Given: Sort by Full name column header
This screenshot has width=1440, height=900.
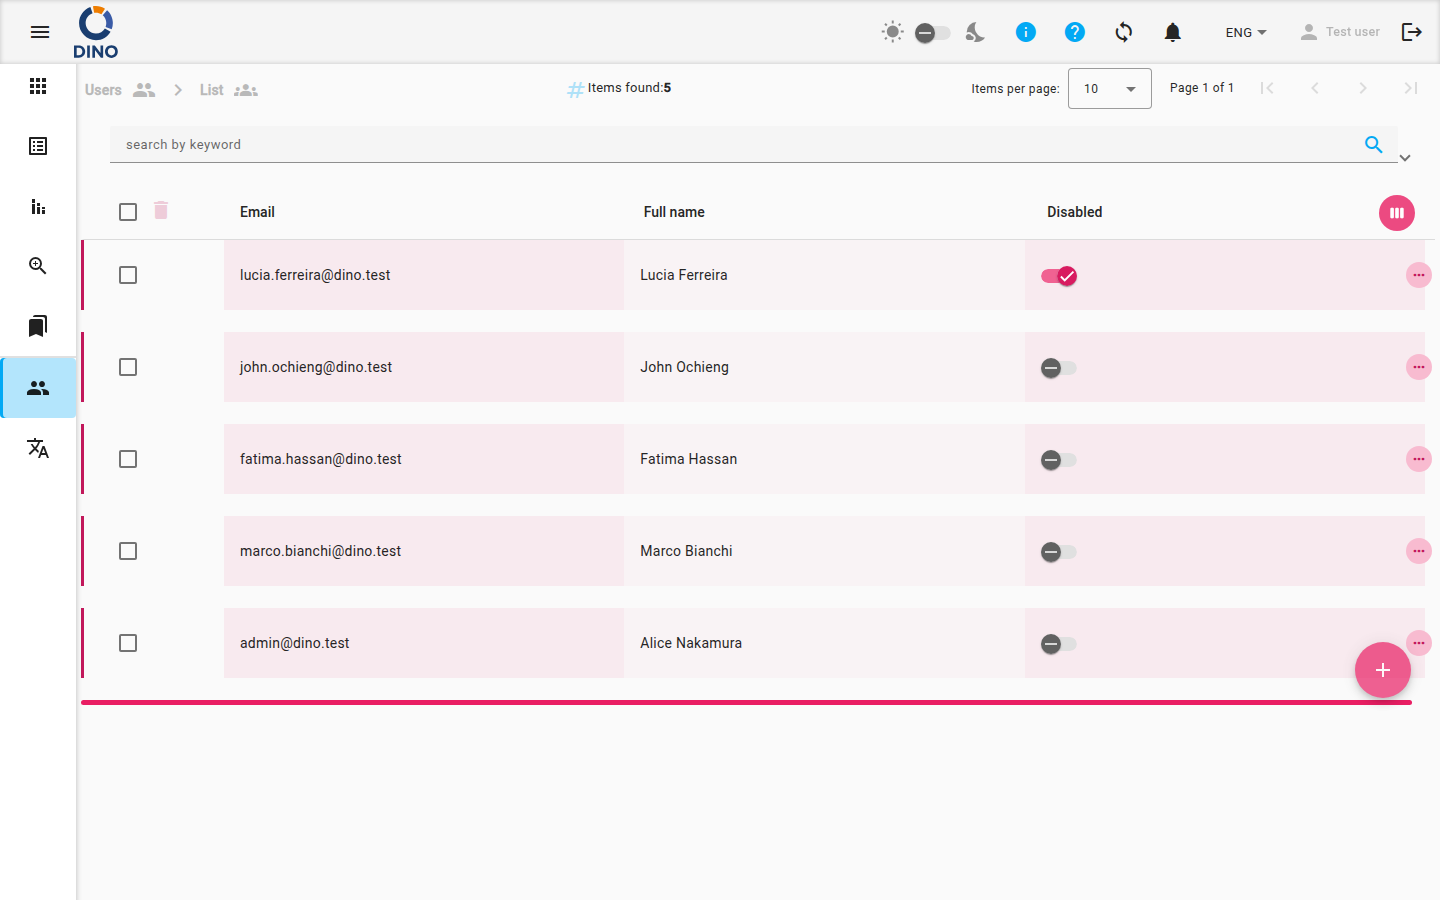Looking at the screenshot, I should [674, 212].
